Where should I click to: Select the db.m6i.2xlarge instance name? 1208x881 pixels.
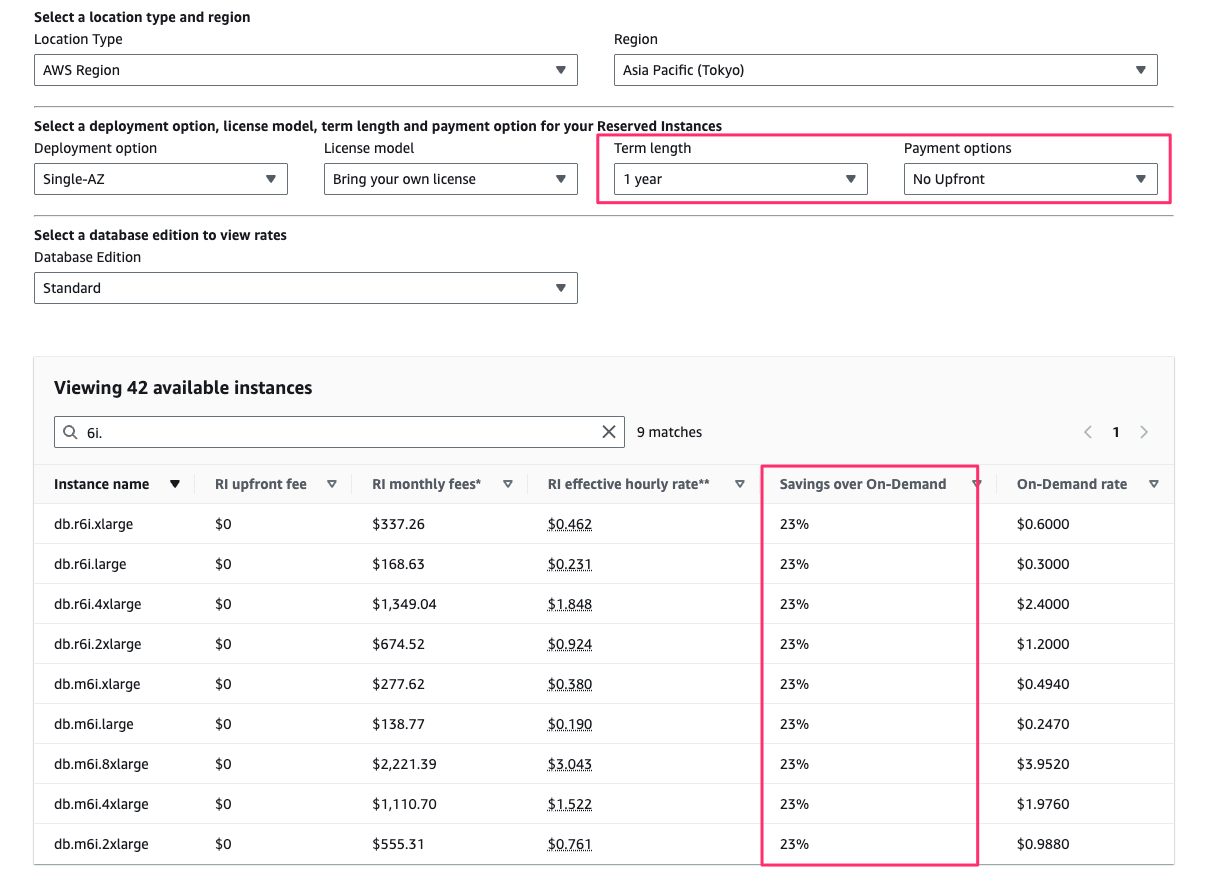pyautogui.click(x=101, y=844)
